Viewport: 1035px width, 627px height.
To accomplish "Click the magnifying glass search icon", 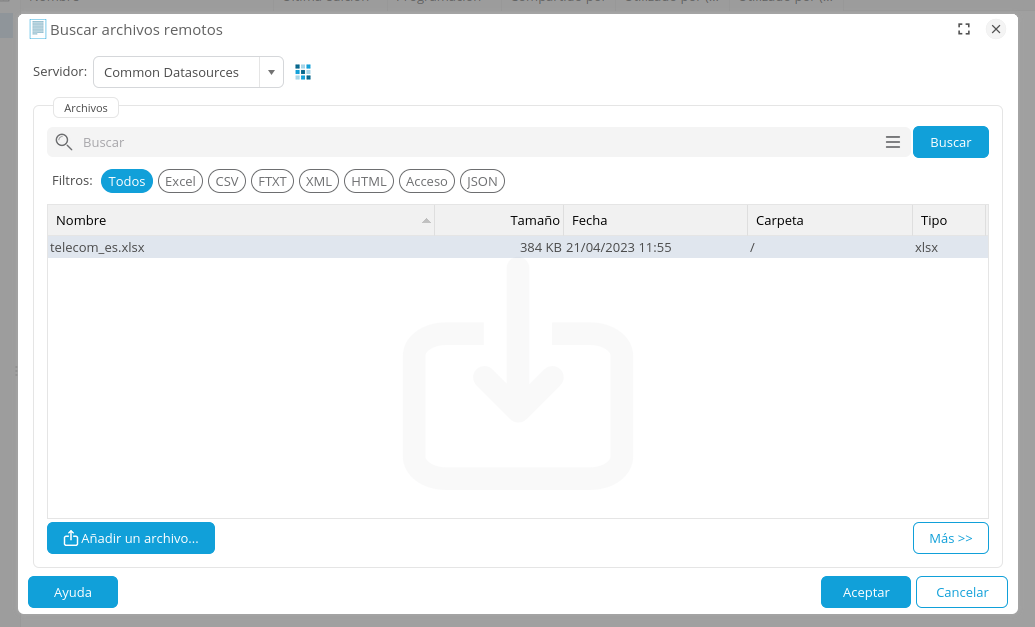I will coord(64,142).
